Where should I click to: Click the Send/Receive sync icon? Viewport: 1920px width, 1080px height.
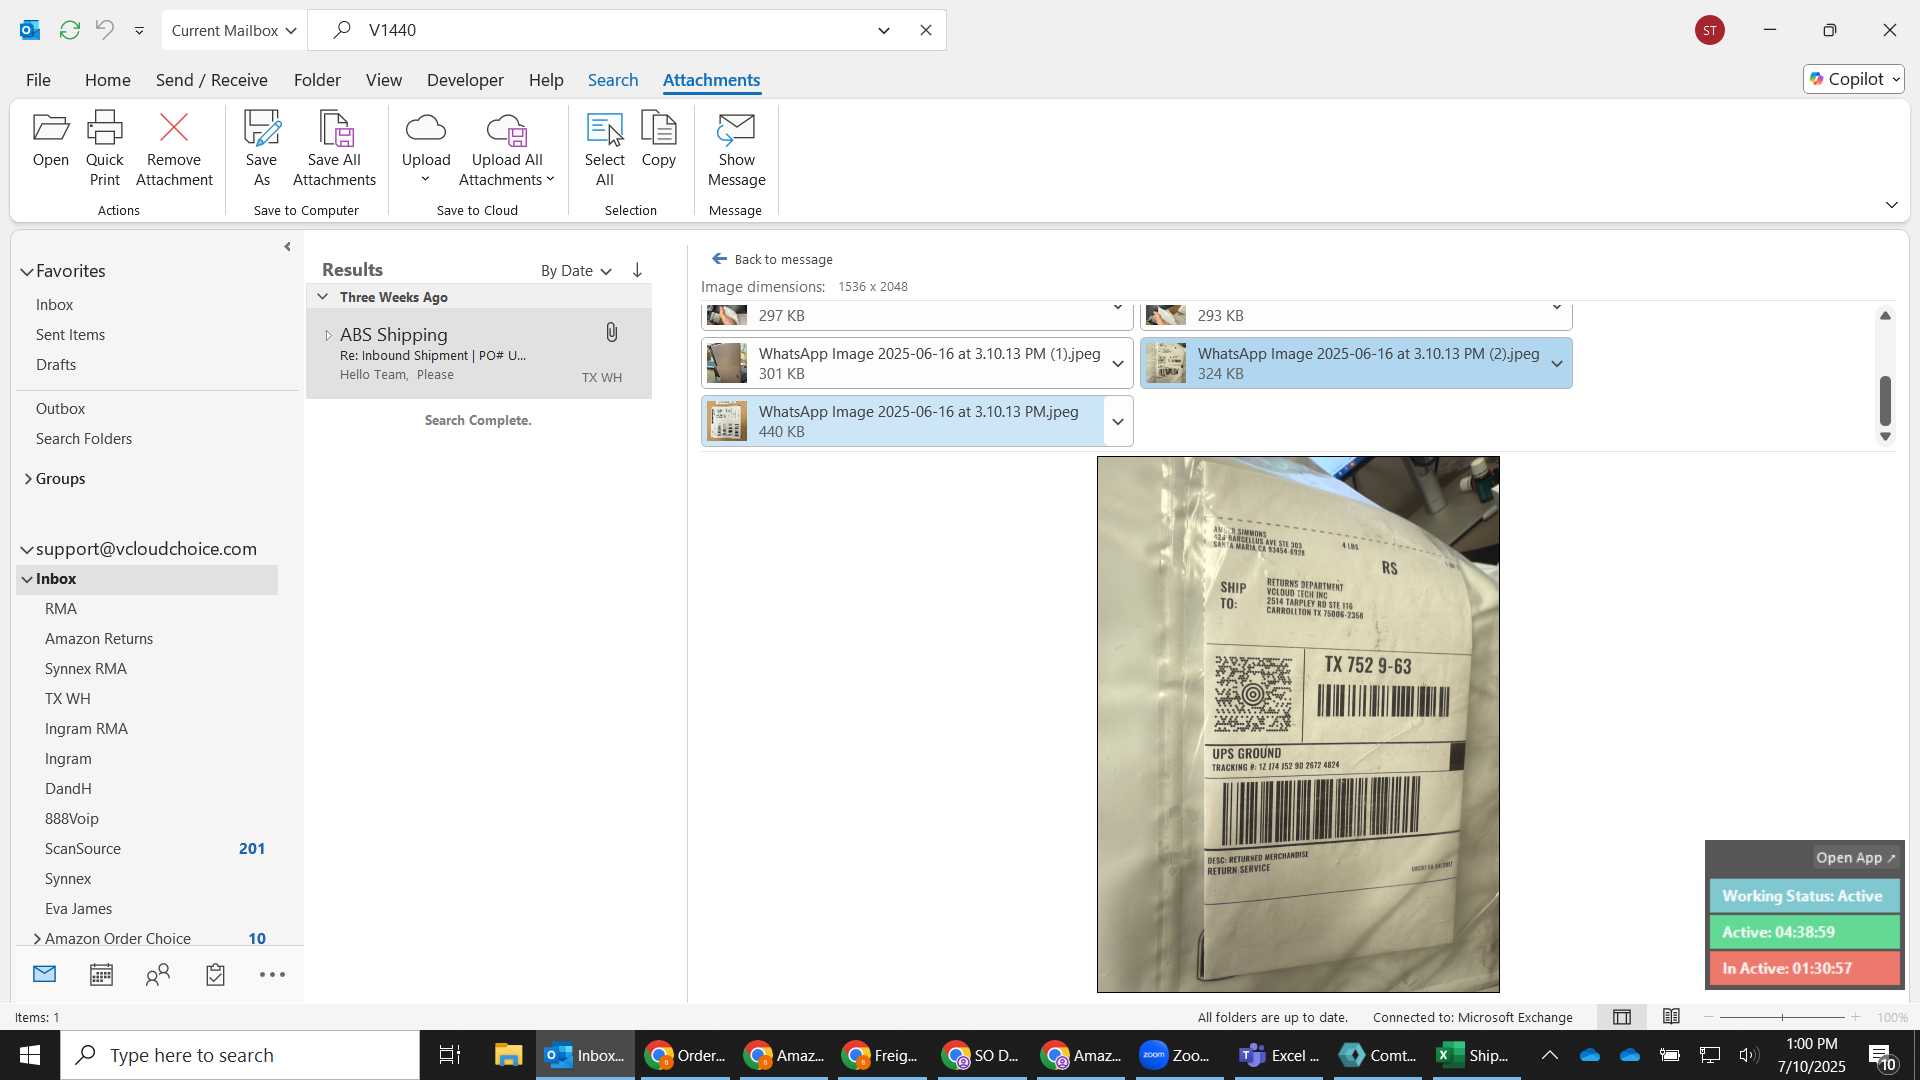(69, 30)
